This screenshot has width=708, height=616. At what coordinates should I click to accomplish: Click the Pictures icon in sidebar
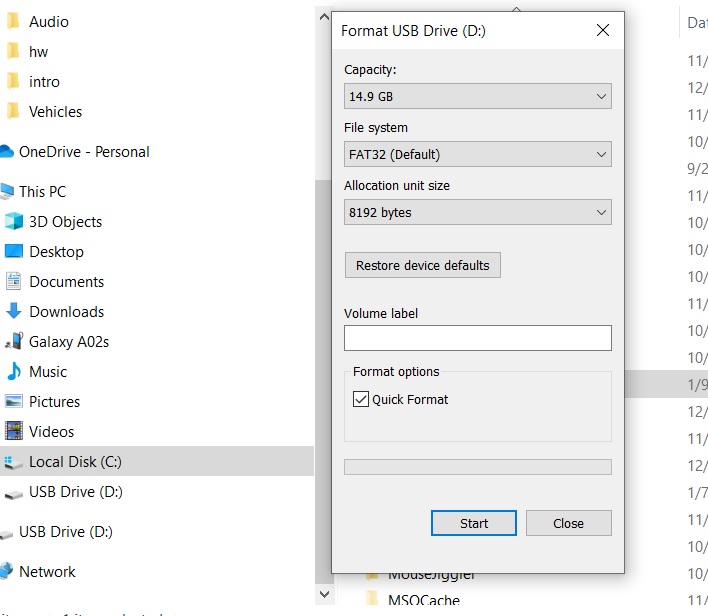coord(14,402)
